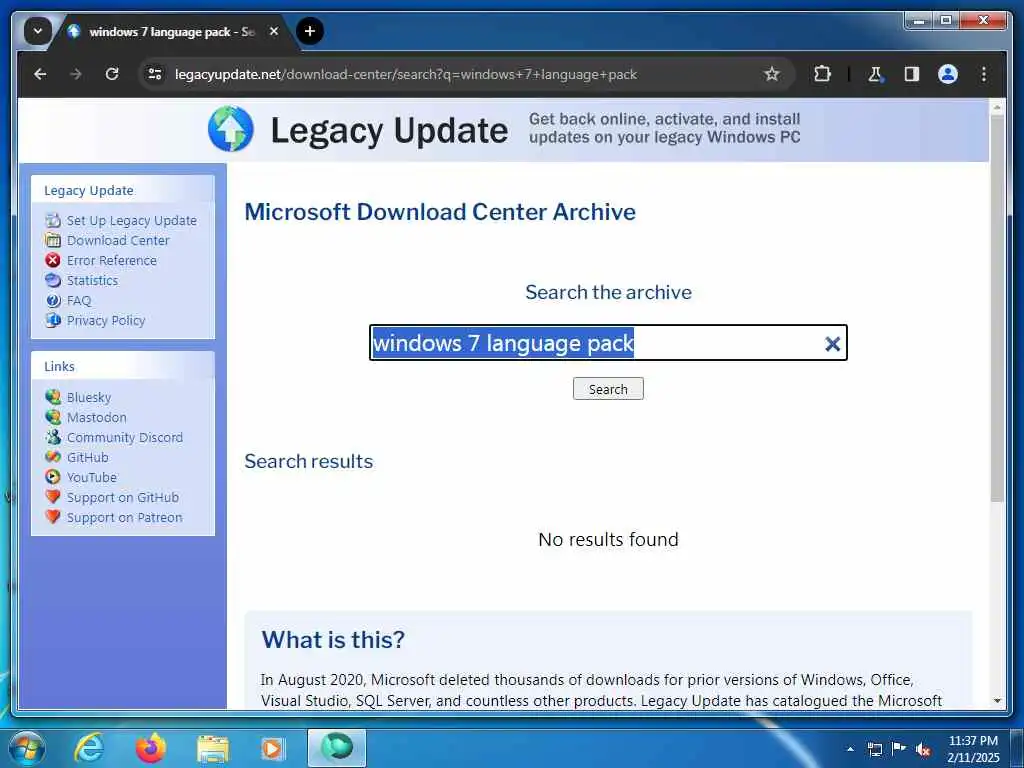
Task: Click the Legacy Update globe logo
Action: pos(231,129)
